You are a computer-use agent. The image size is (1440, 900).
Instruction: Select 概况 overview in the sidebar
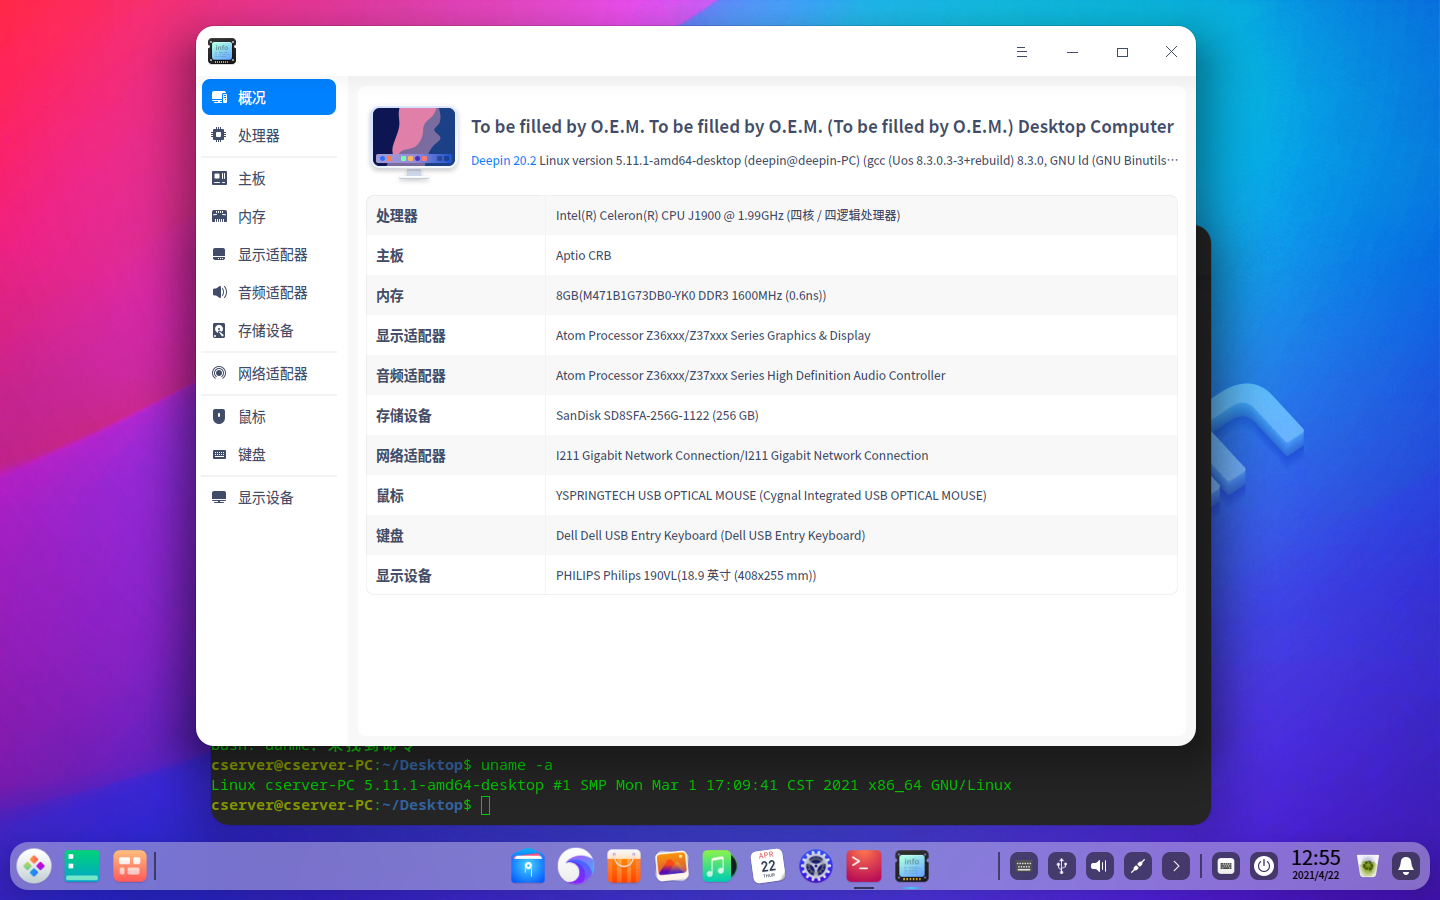tap(269, 97)
